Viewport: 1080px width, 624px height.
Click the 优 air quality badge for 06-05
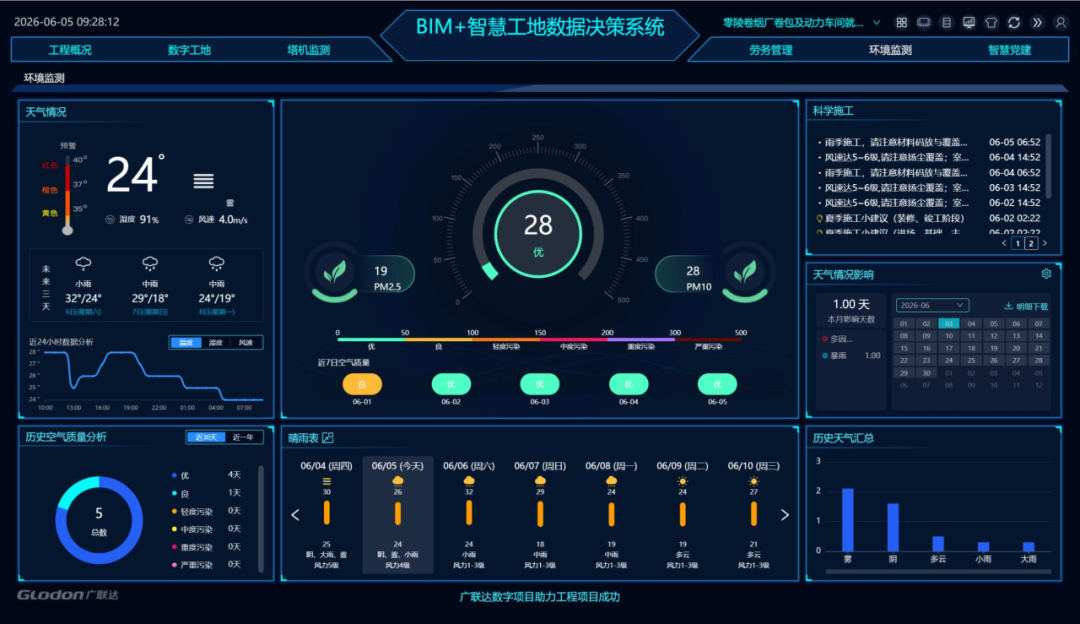(x=717, y=384)
